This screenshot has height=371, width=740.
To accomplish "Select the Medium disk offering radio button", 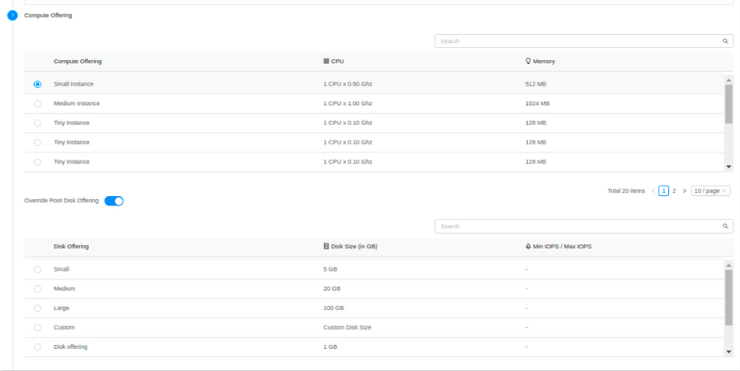I will point(37,288).
